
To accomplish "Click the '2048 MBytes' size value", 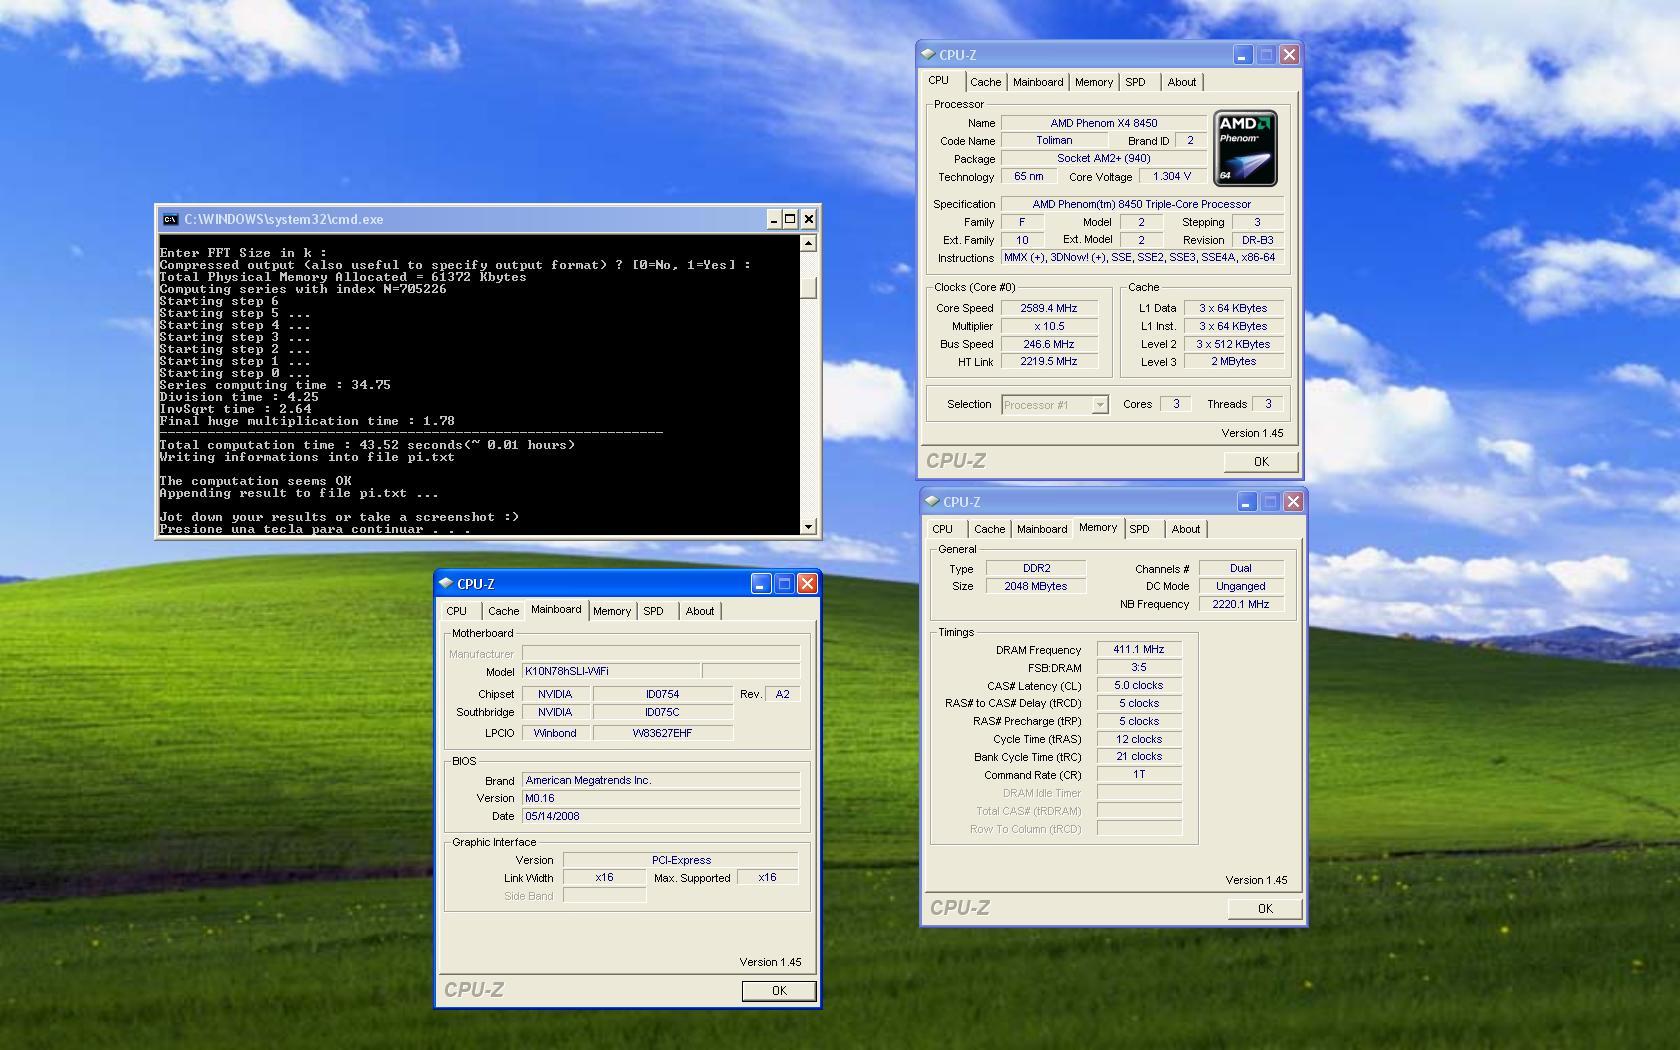I will click(x=1036, y=586).
